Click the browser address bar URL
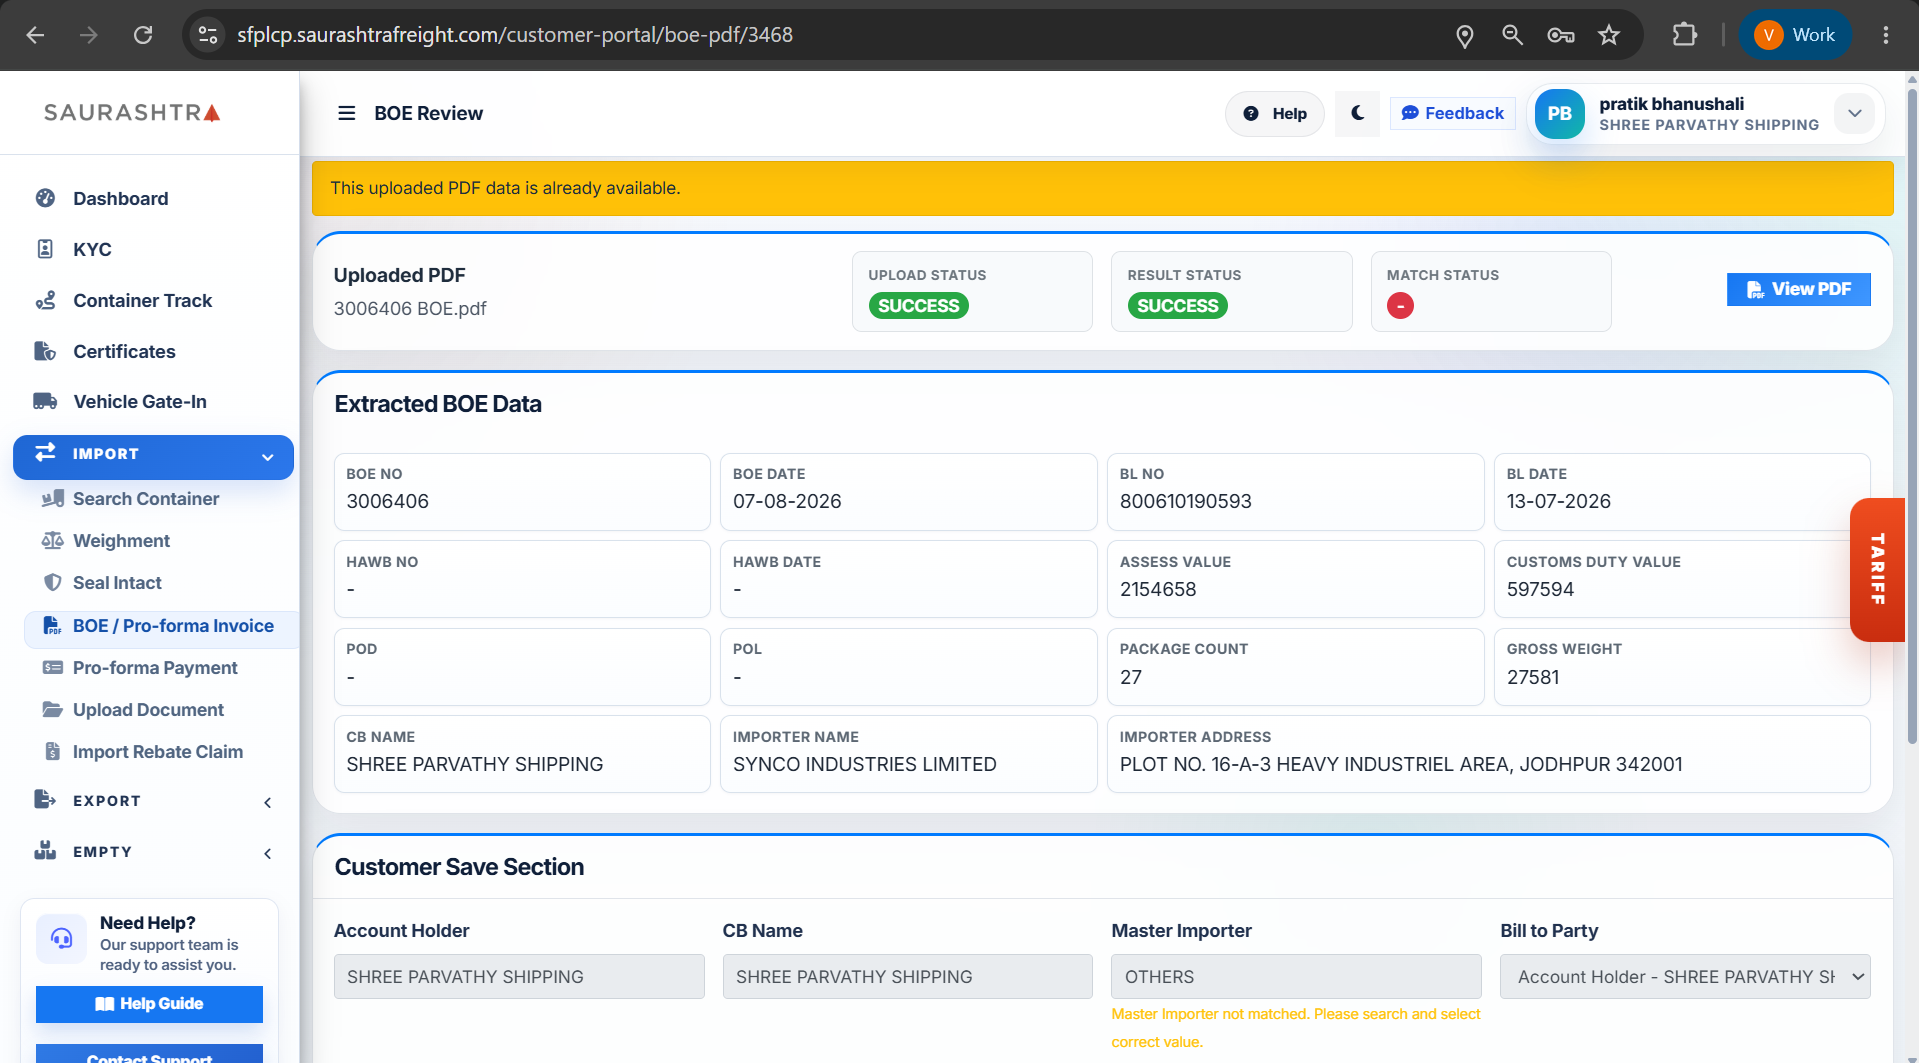This screenshot has width=1919, height=1063. pyautogui.click(x=515, y=35)
